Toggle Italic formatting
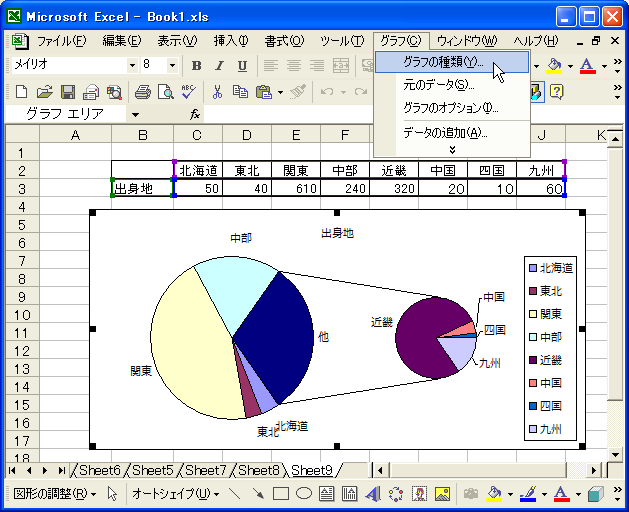Viewport: 629px width, 512px height. tap(219, 65)
